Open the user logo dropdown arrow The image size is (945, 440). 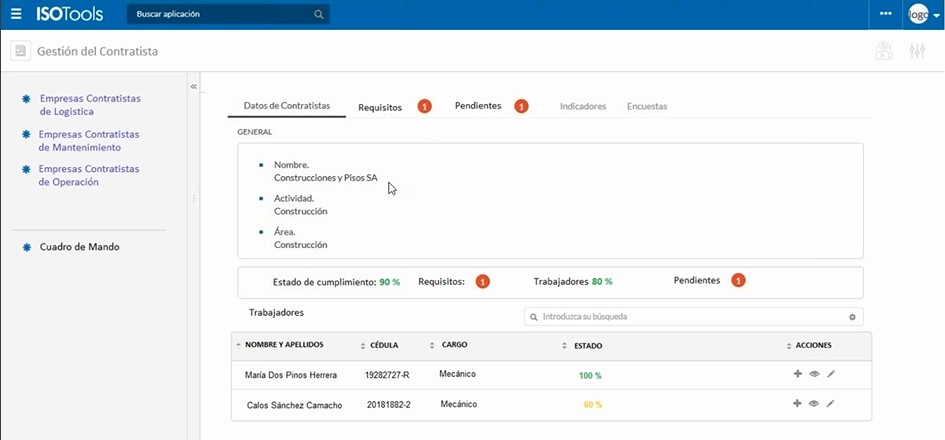tap(936, 16)
